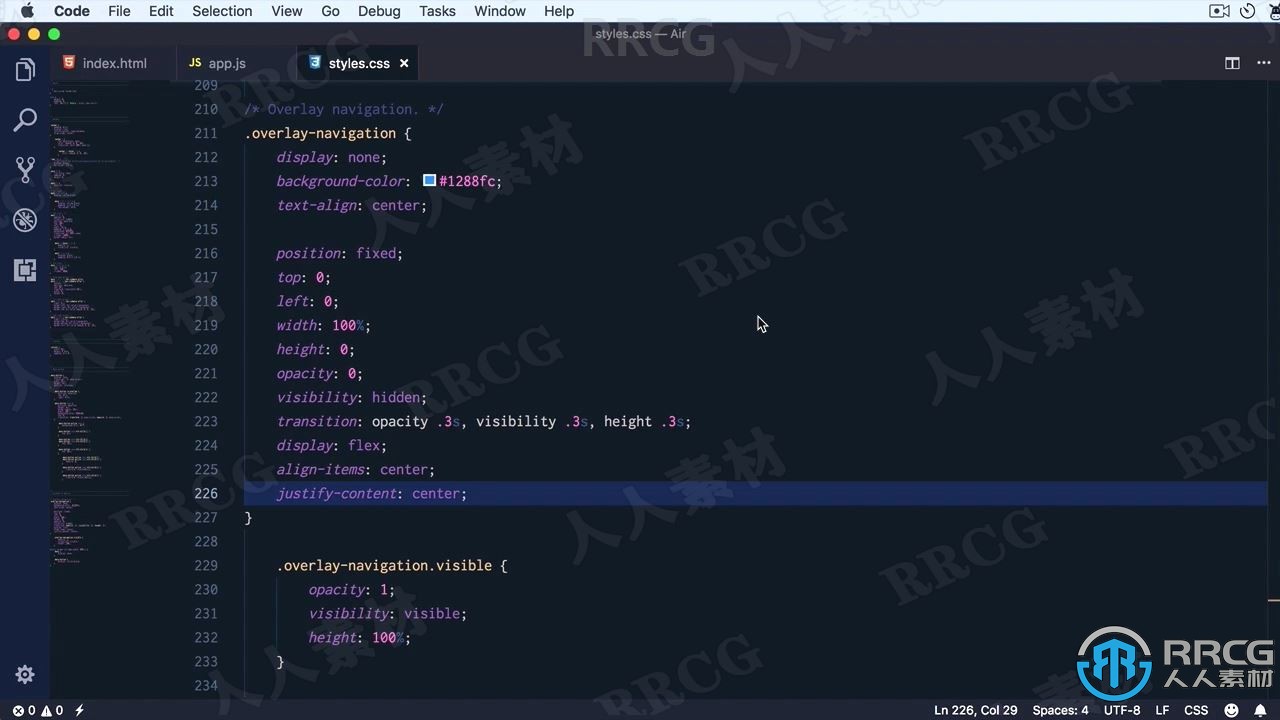Click the display: none declaration
The height and width of the screenshot is (720, 1280).
tap(331, 157)
